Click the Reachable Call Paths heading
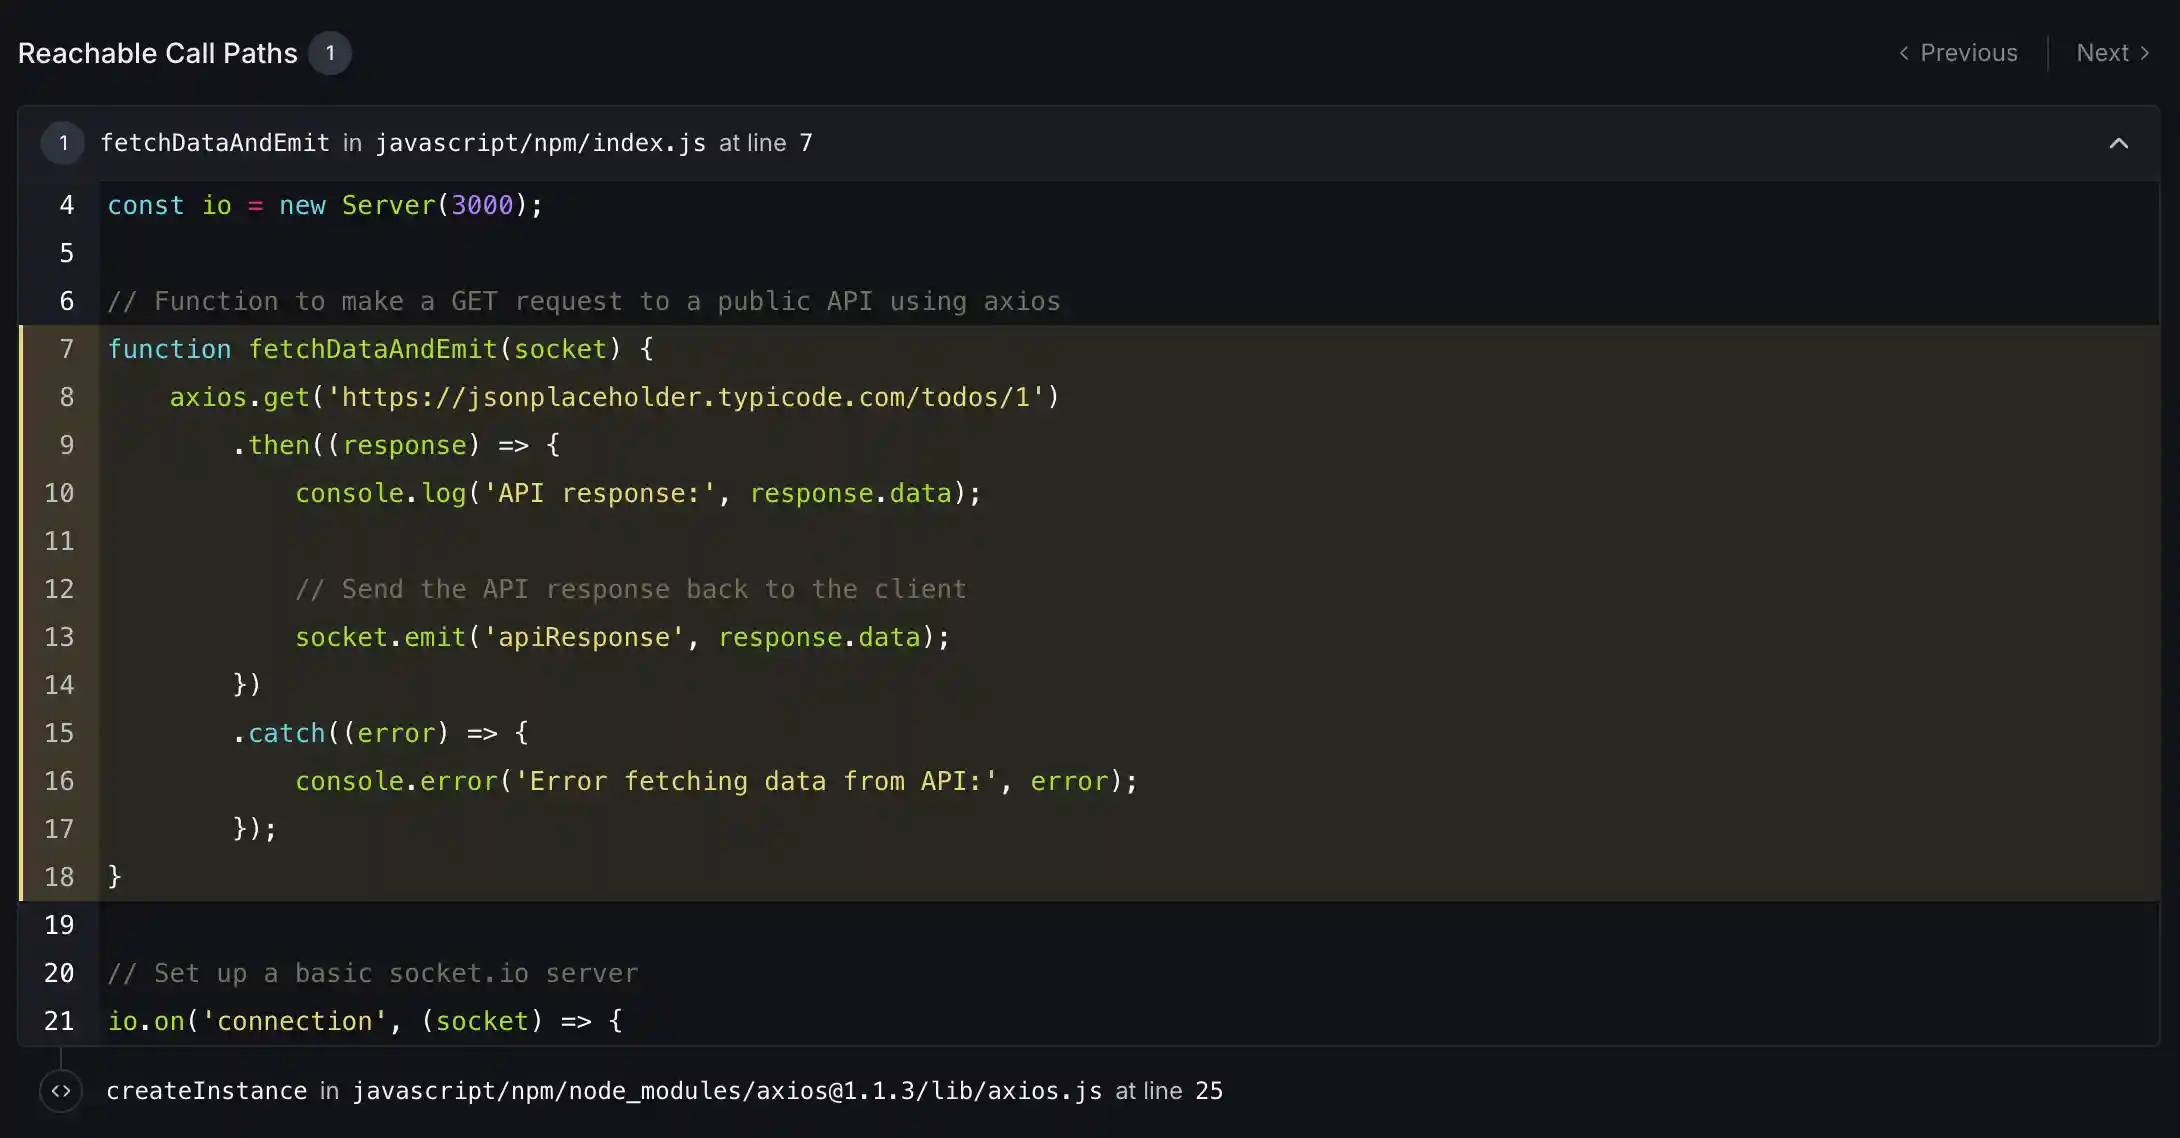This screenshot has width=2180, height=1138. [x=158, y=53]
